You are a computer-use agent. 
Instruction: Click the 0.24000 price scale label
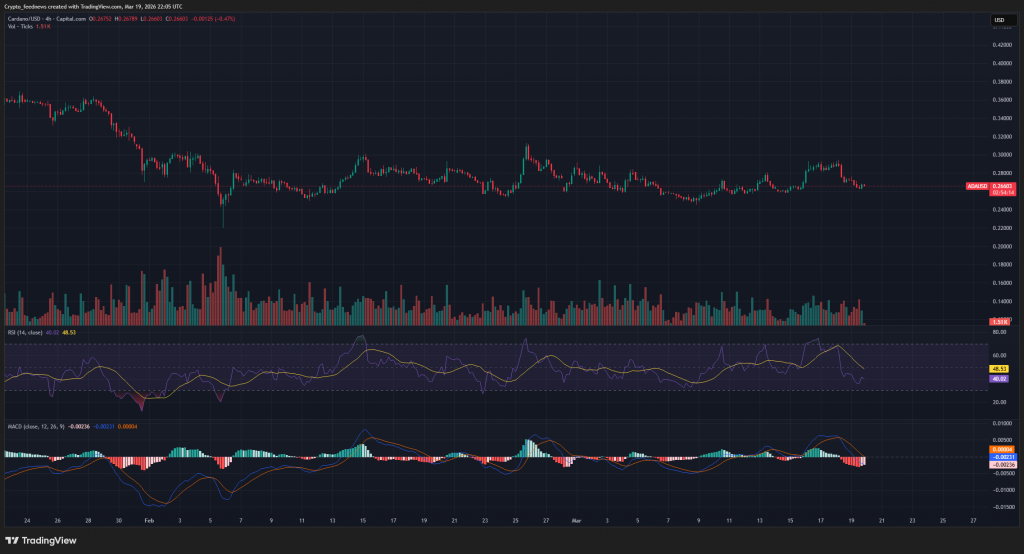1002,210
